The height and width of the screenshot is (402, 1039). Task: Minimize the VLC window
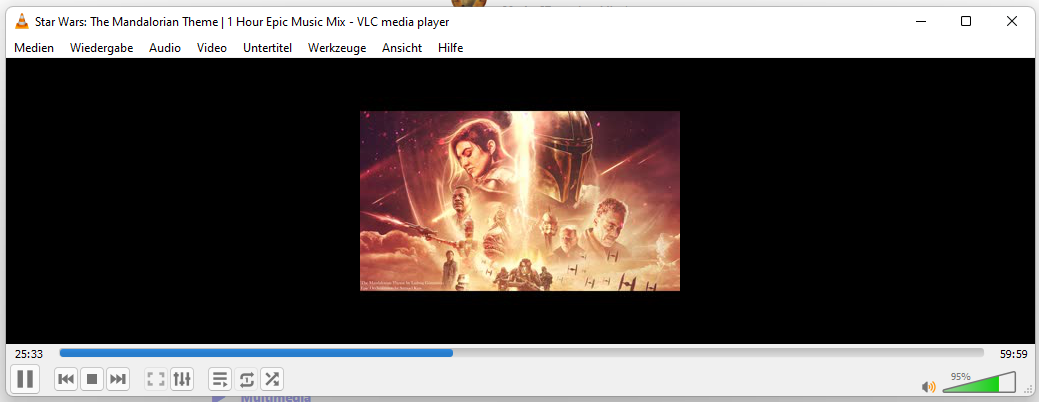(x=921, y=22)
